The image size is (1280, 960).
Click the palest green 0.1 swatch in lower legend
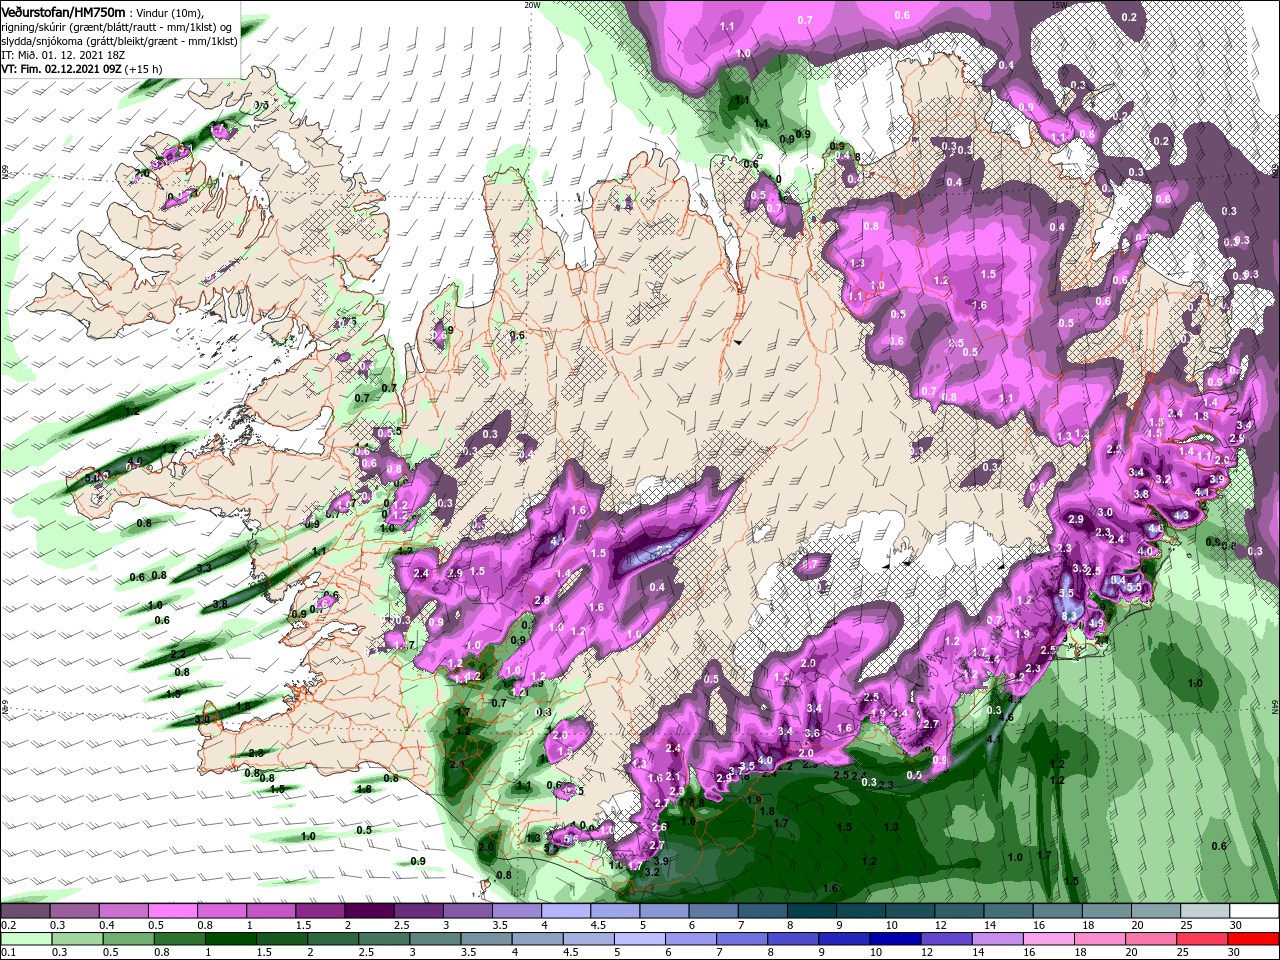(x=25, y=939)
